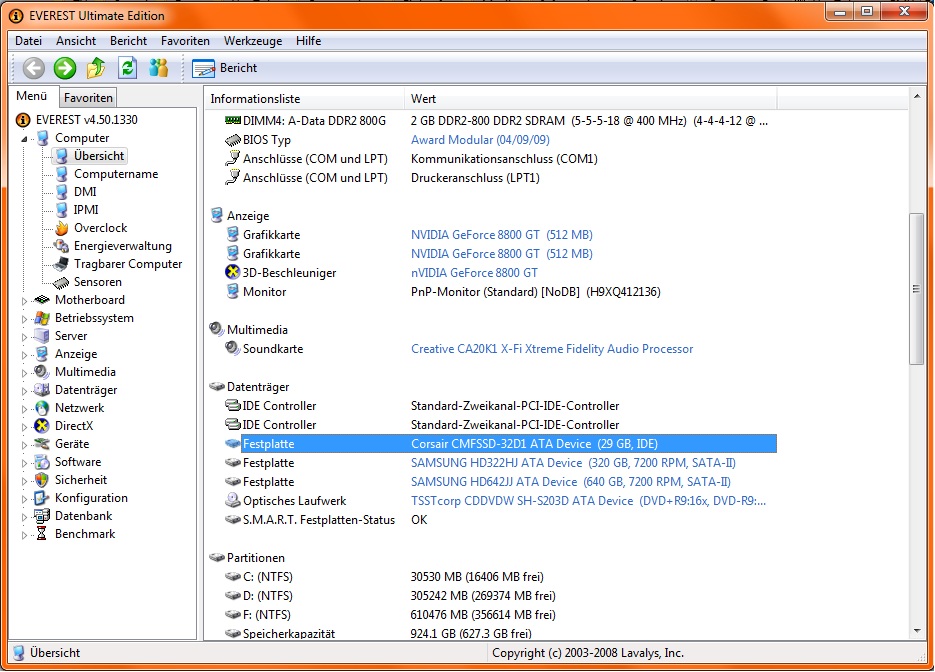Click the Netzwerk globe icon
Screen dimensions: 935x672
[42, 408]
